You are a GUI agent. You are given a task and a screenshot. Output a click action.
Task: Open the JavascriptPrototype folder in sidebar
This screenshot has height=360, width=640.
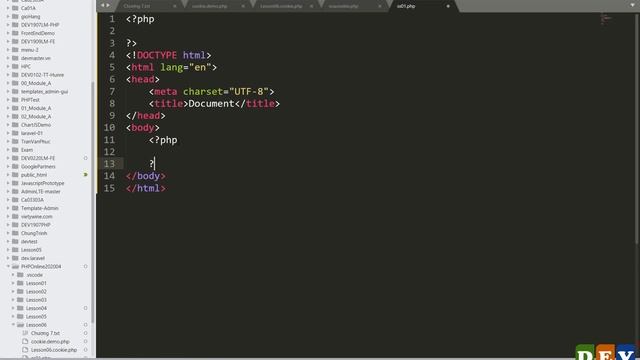pos(42,183)
